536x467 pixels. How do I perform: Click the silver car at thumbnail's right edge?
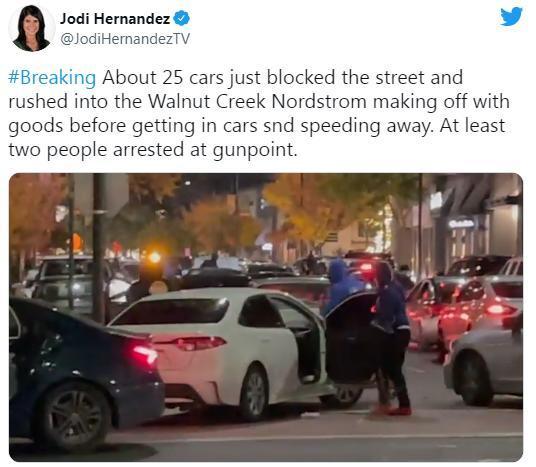coord(483,365)
